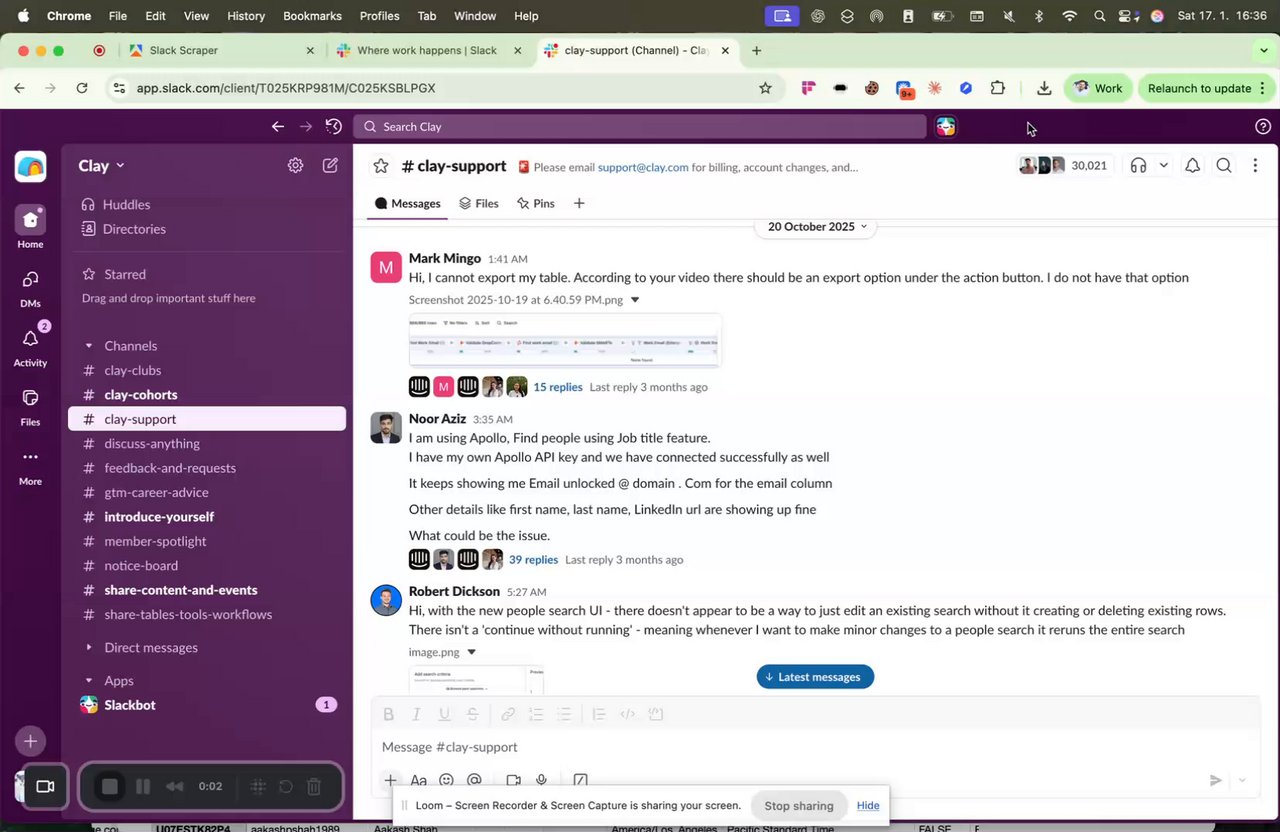
Task: Click Relaunch to update button
Action: point(1208,88)
